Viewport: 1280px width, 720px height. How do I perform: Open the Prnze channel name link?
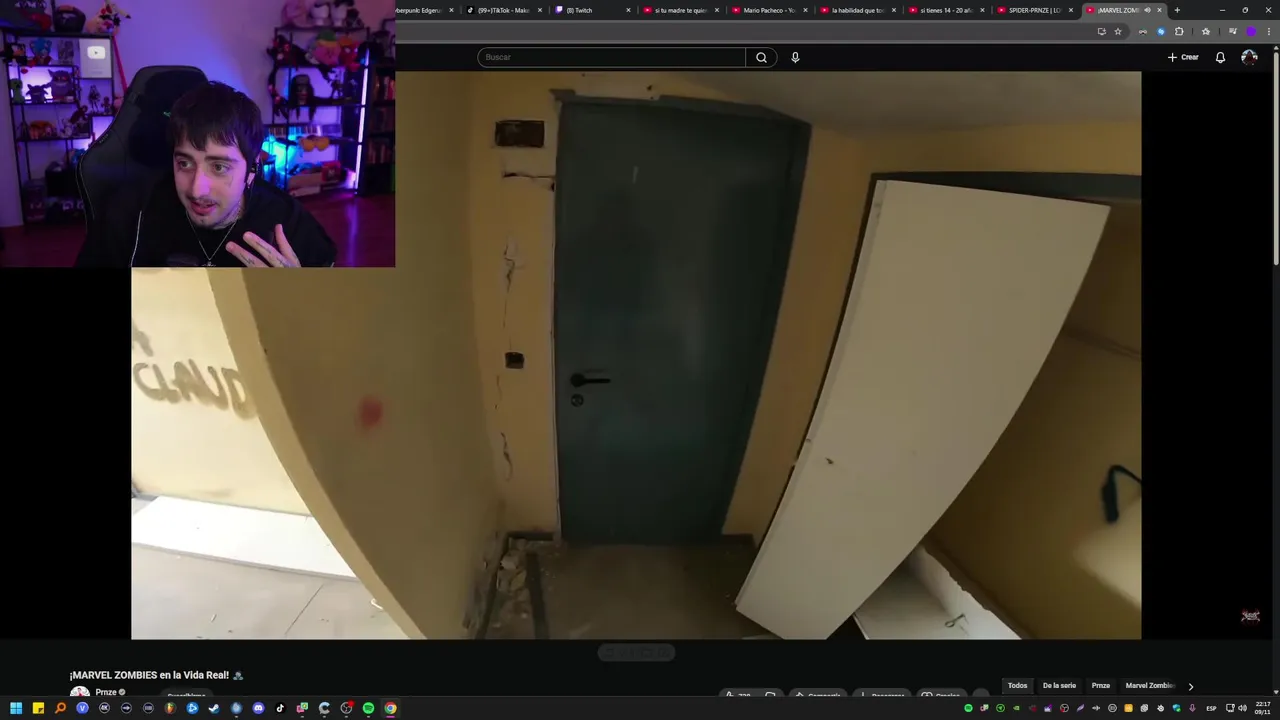point(106,692)
